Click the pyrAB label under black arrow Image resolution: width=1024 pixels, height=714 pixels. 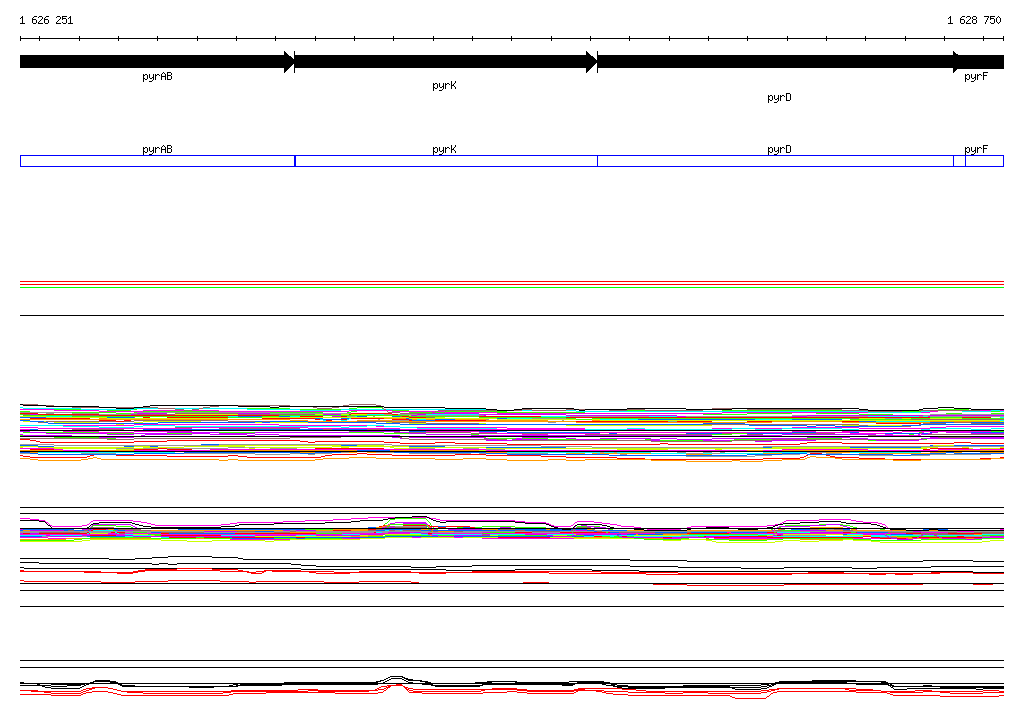click(157, 76)
